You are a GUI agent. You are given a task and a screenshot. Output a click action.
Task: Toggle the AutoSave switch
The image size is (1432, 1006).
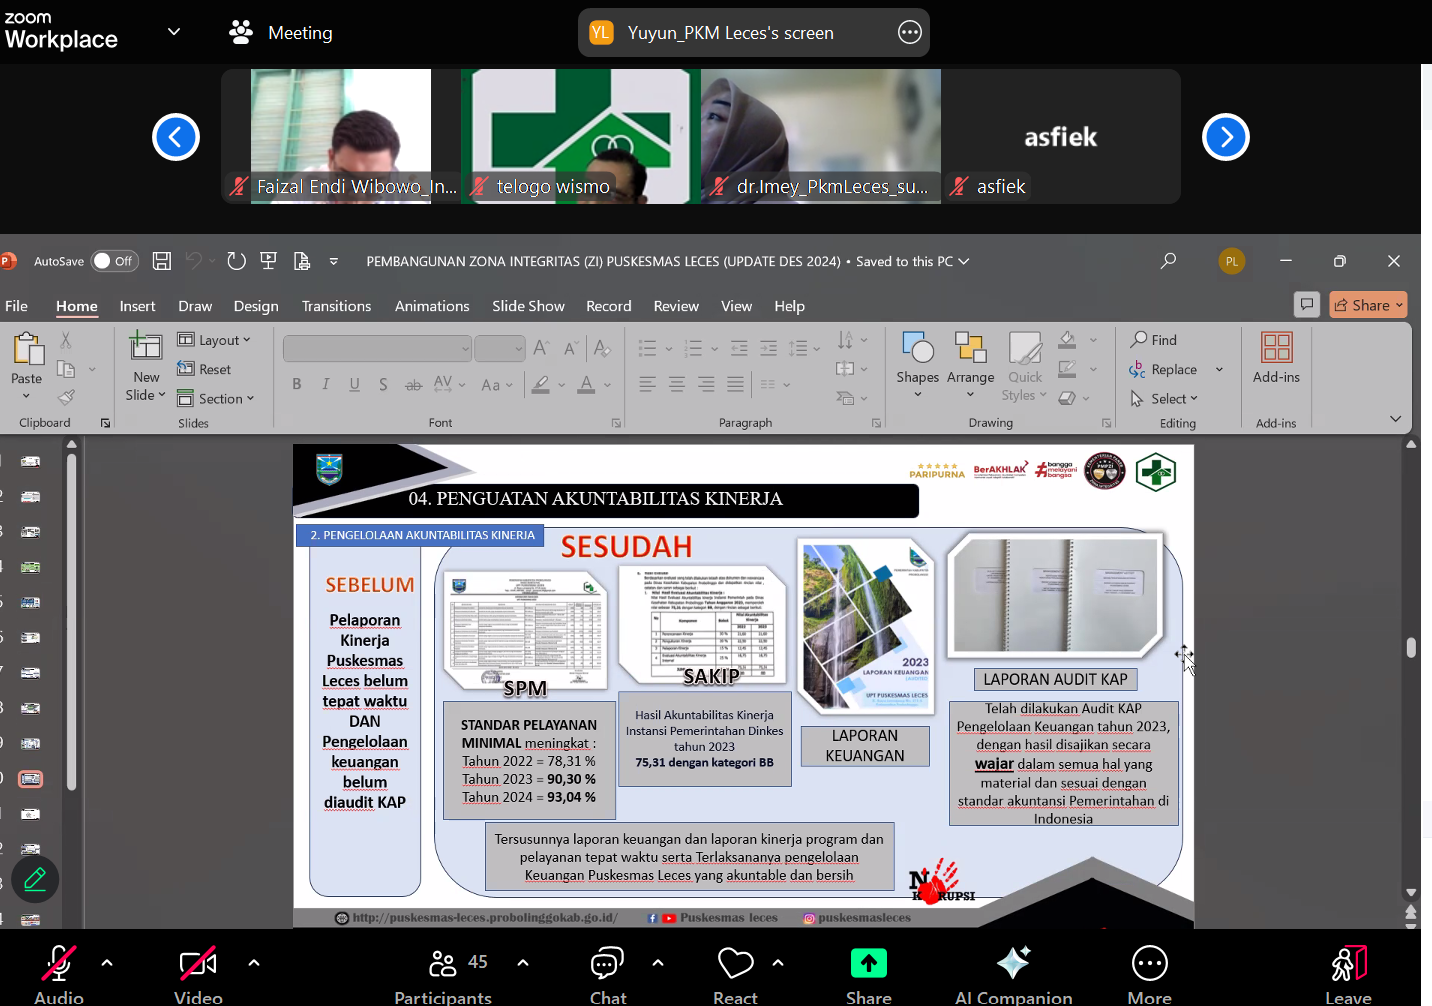(114, 261)
